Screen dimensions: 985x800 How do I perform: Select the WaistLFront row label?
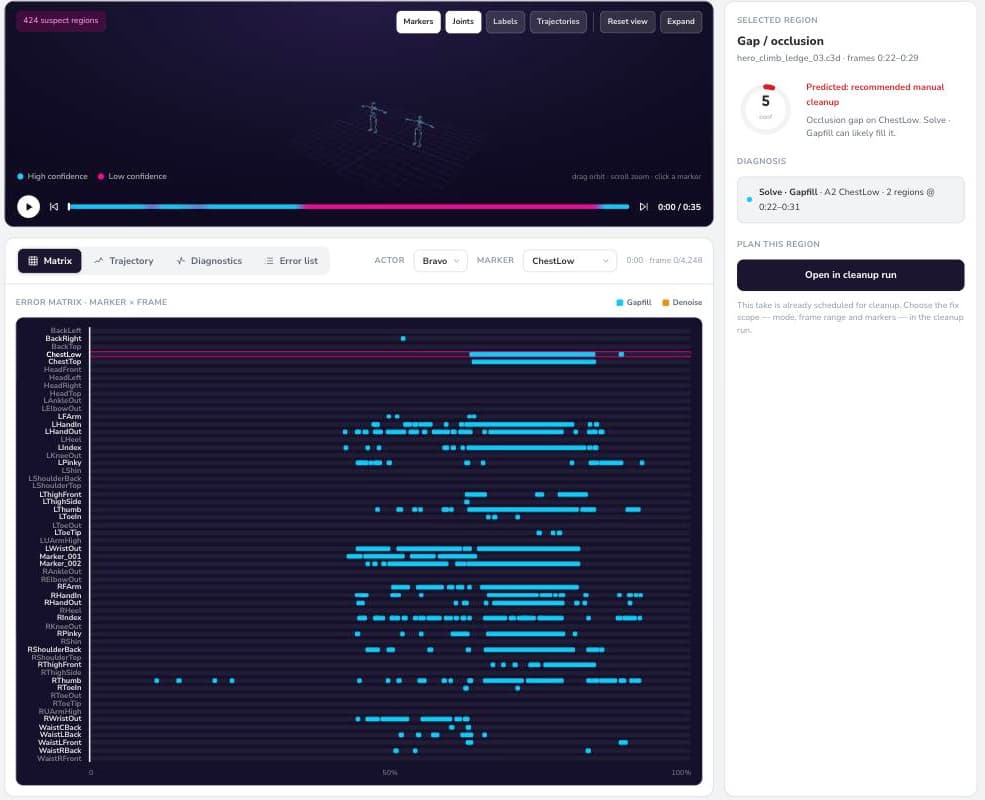pyautogui.click(x=60, y=743)
